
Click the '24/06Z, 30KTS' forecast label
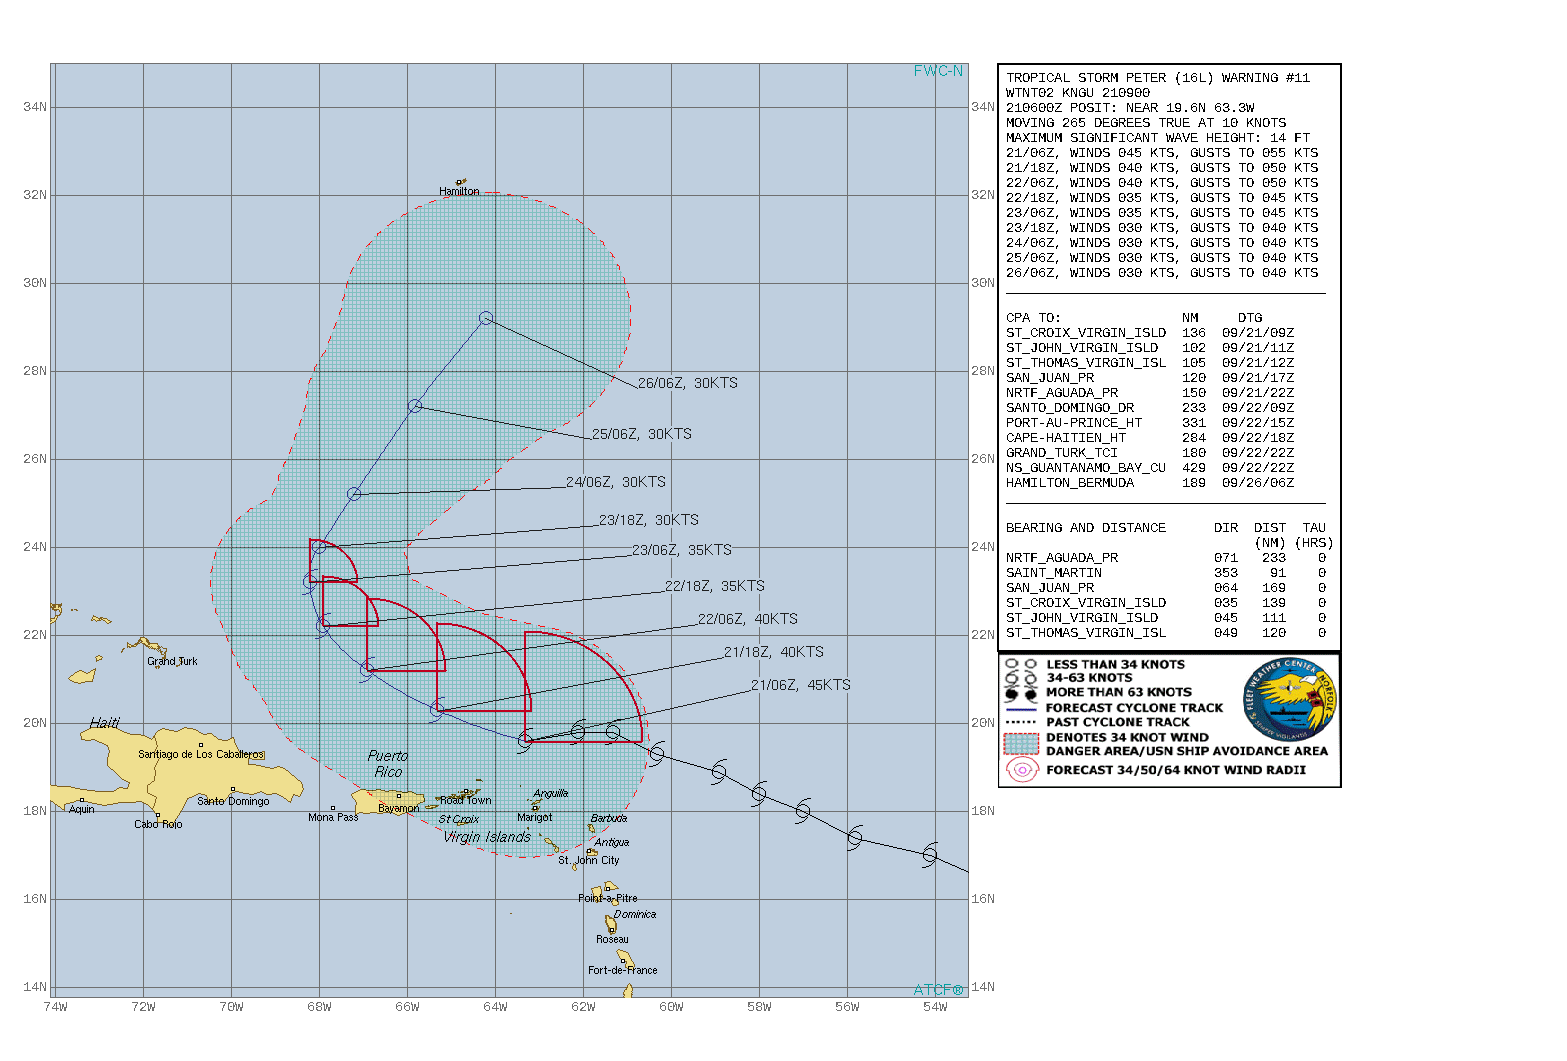(616, 482)
